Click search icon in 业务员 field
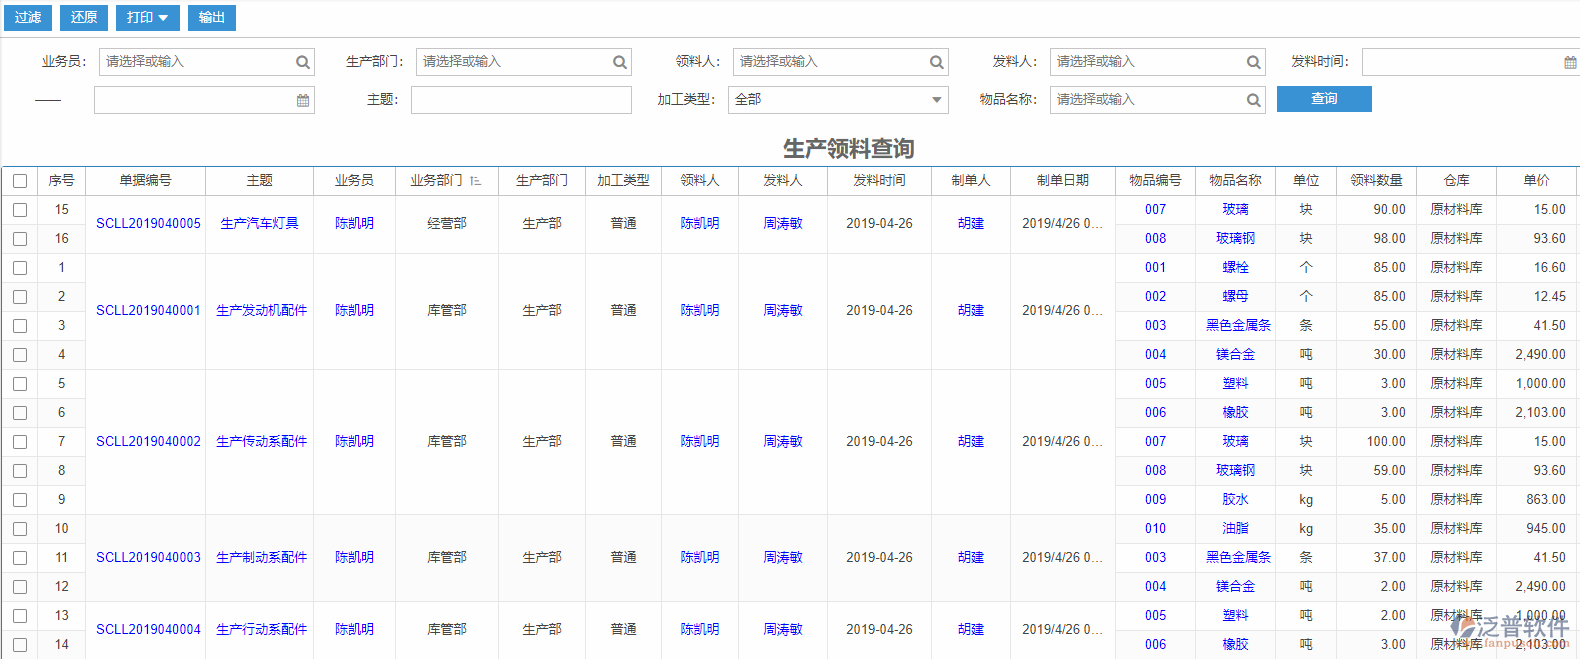Viewport: 1580px width, 659px height. (302, 62)
